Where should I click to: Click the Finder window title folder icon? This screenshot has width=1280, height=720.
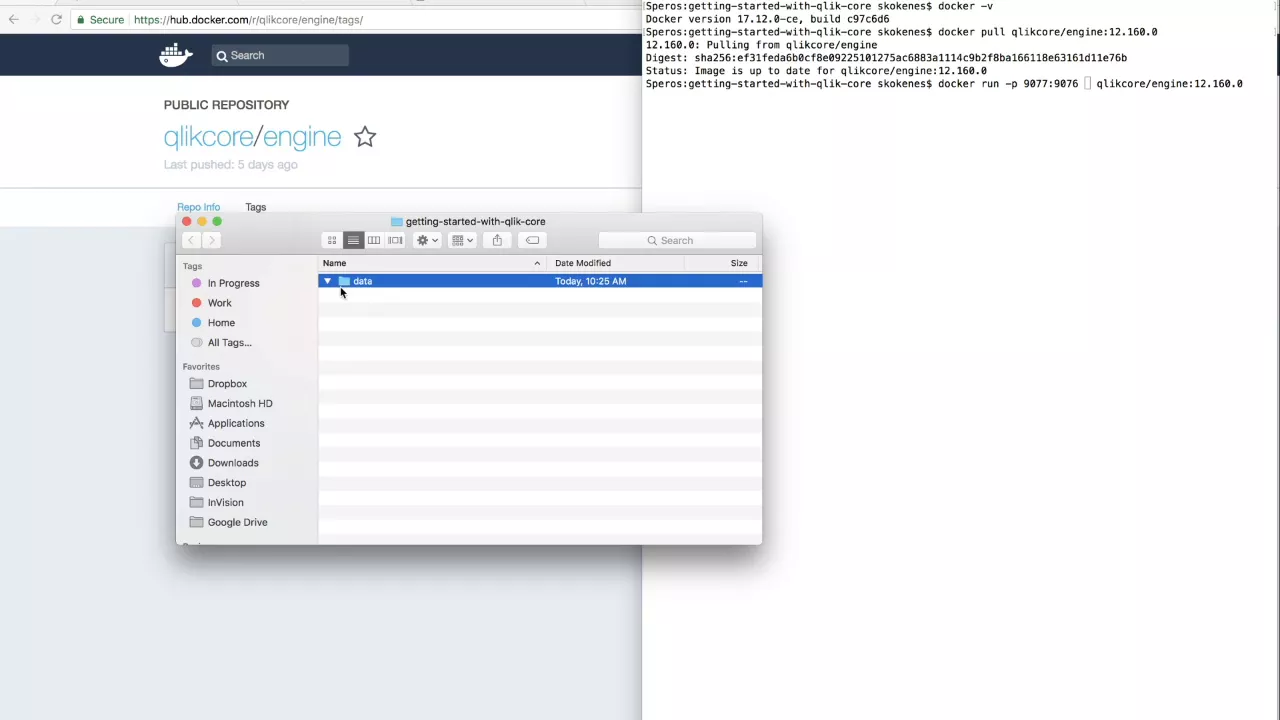coord(397,222)
